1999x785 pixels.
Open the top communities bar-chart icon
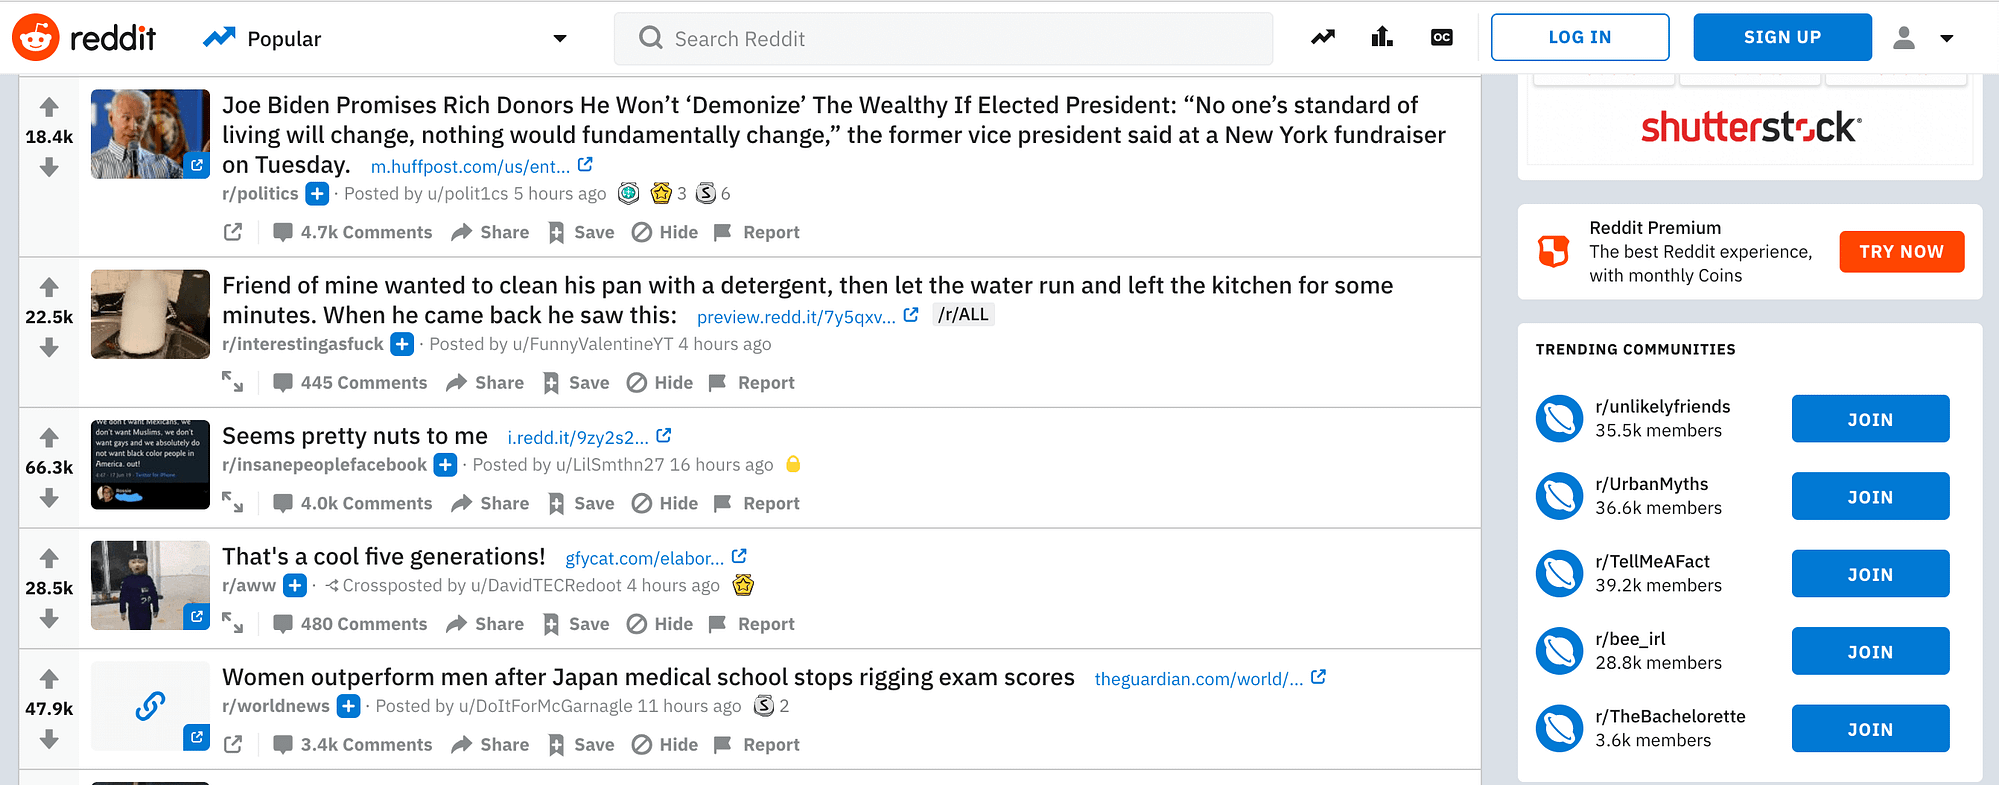point(1382,38)
